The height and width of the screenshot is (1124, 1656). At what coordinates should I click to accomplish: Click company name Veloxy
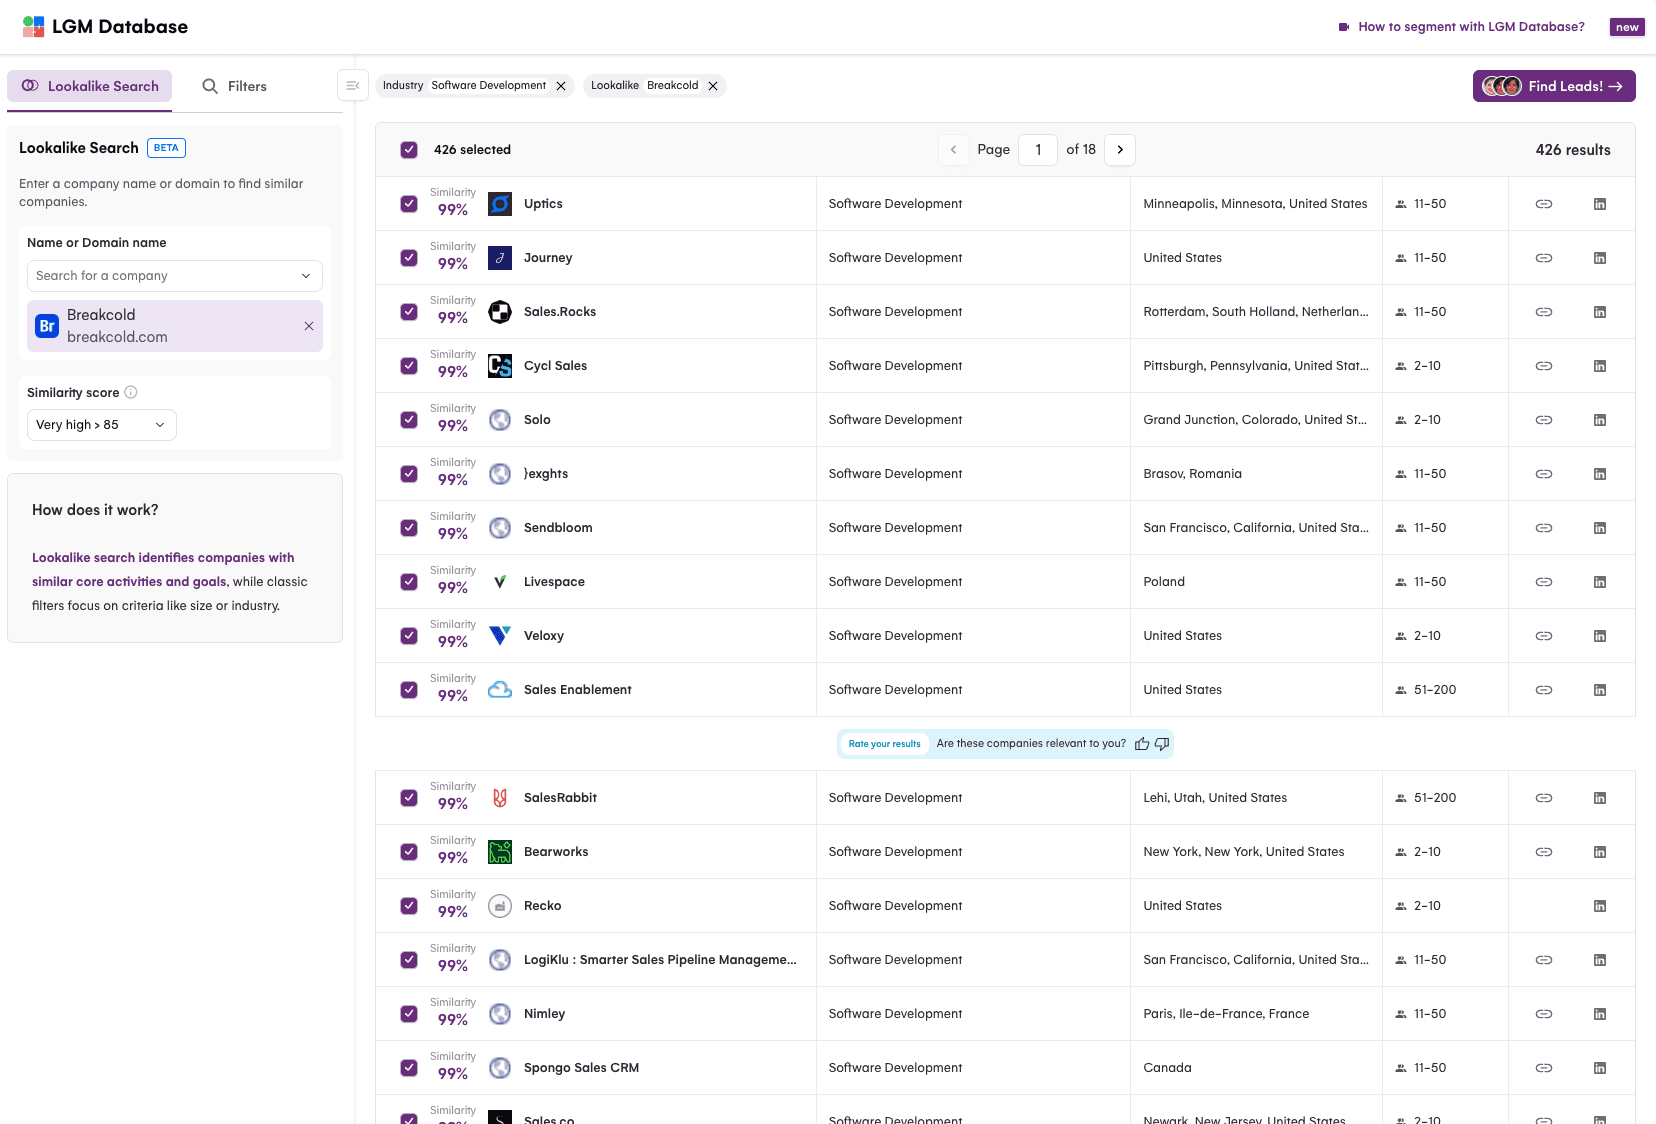click(x=544, y=636)
